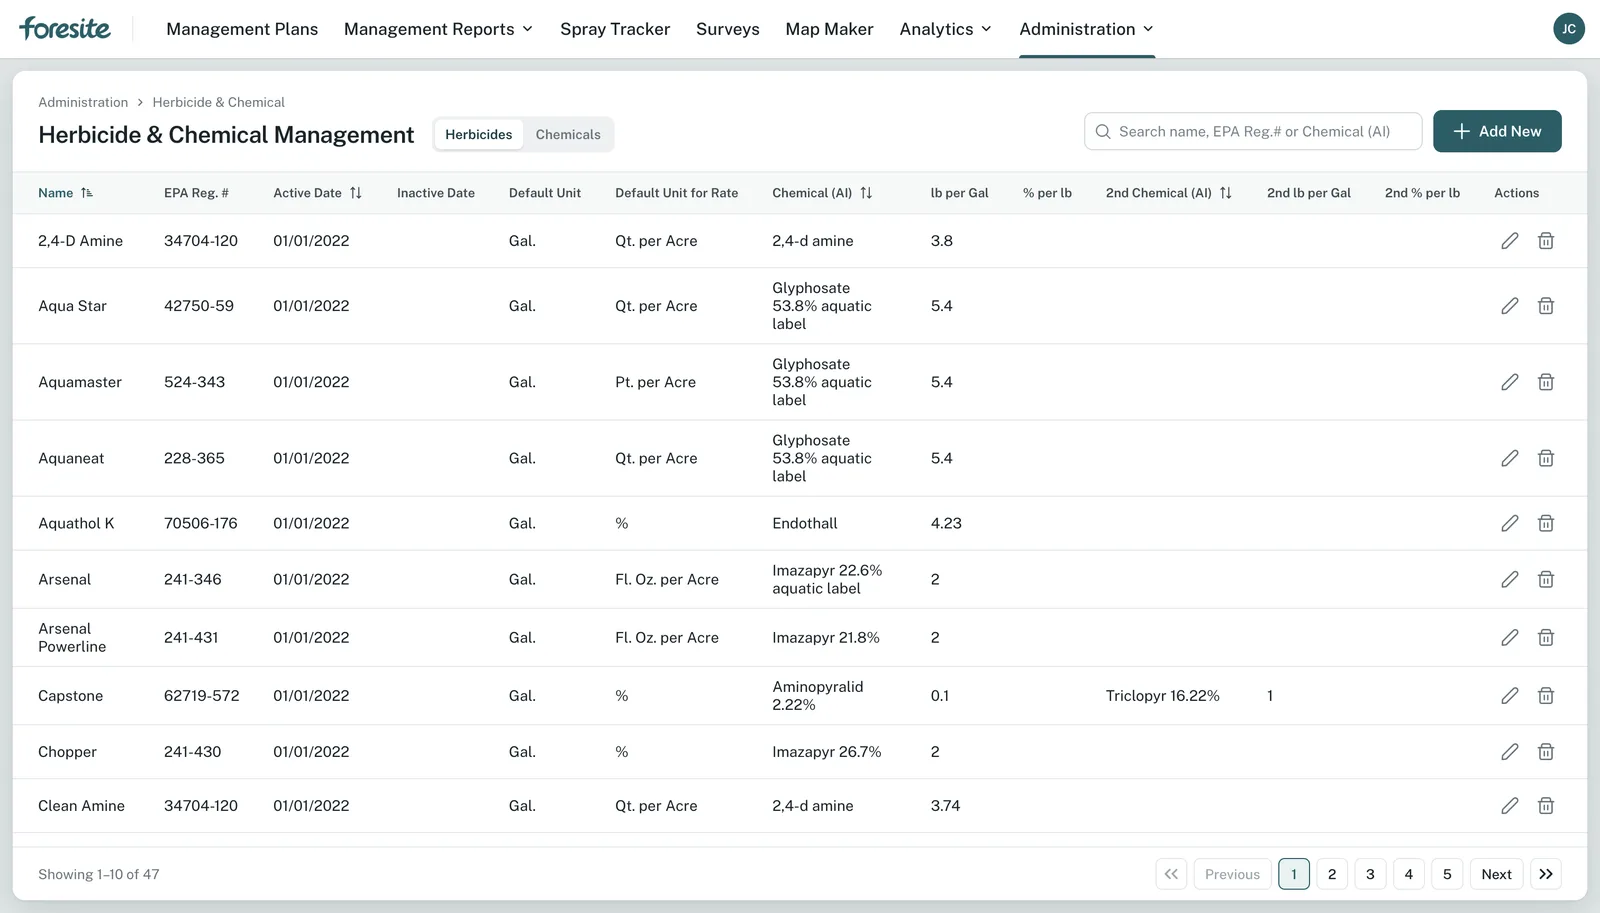Sort table by Name column

pos(65,193)
